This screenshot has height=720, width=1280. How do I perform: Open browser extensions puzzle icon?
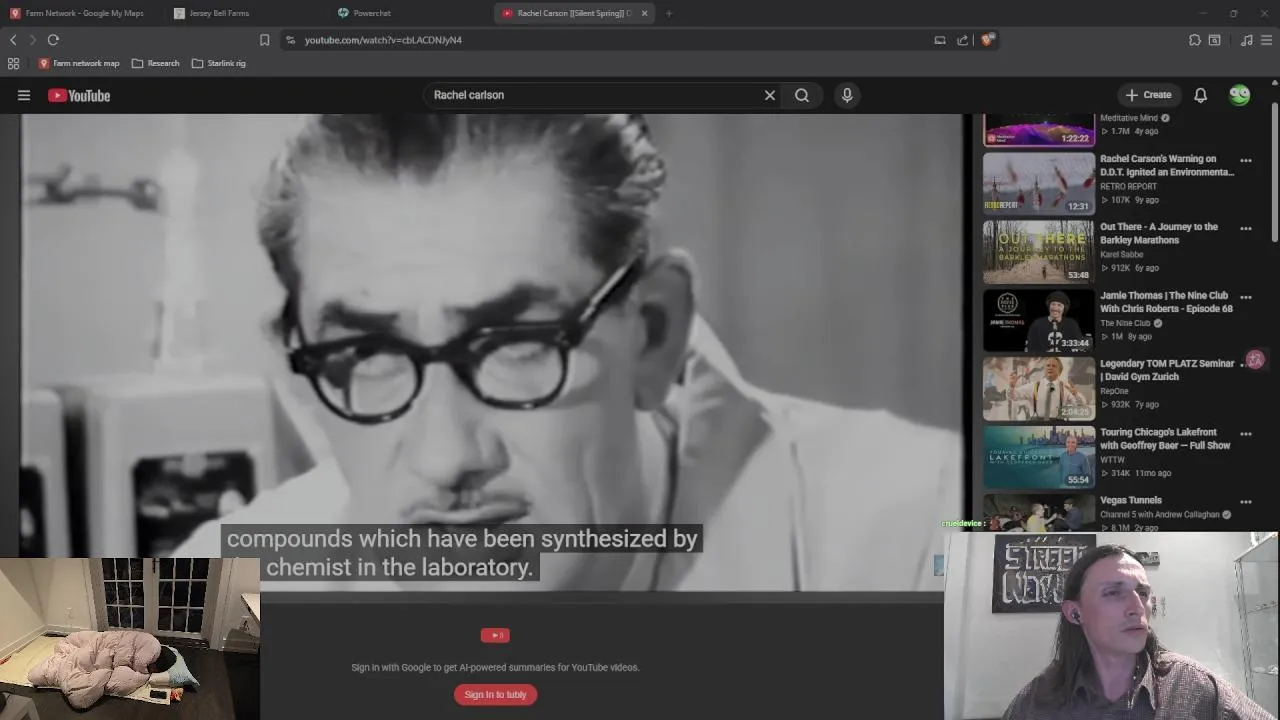[x=1195, y=40]
